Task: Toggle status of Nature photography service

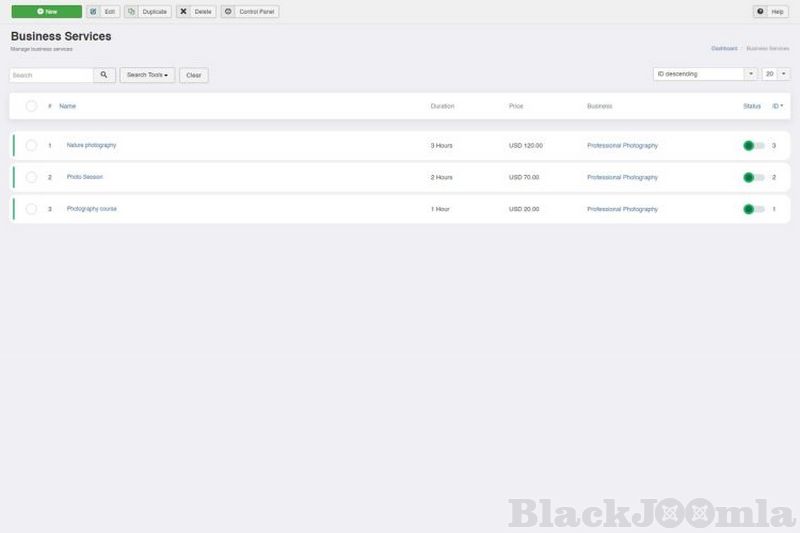Action: [753, 146]
